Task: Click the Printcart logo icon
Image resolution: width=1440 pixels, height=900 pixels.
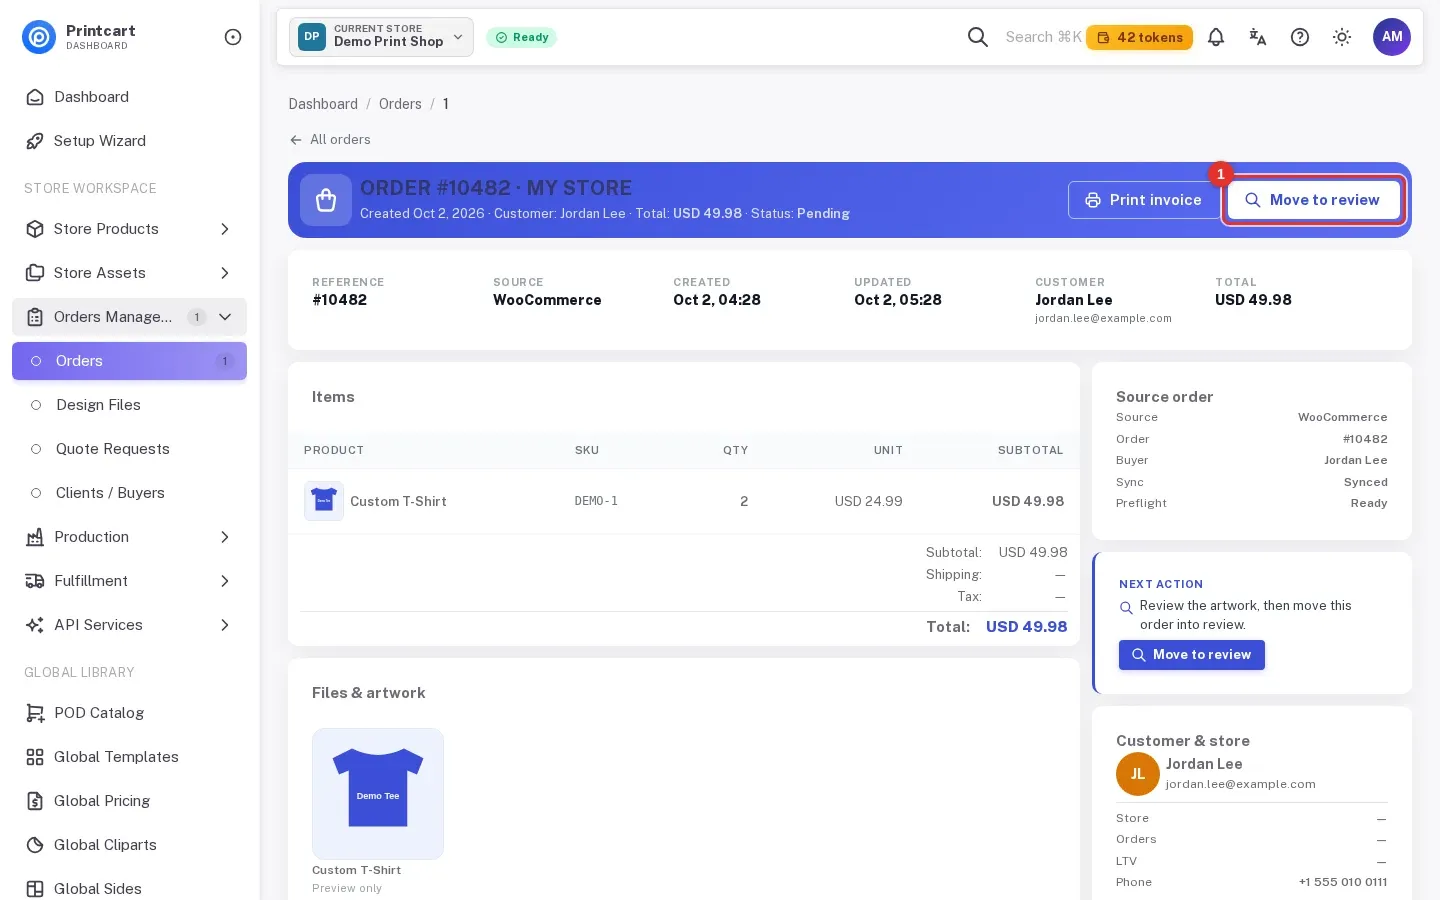Action: coord(39,37)
